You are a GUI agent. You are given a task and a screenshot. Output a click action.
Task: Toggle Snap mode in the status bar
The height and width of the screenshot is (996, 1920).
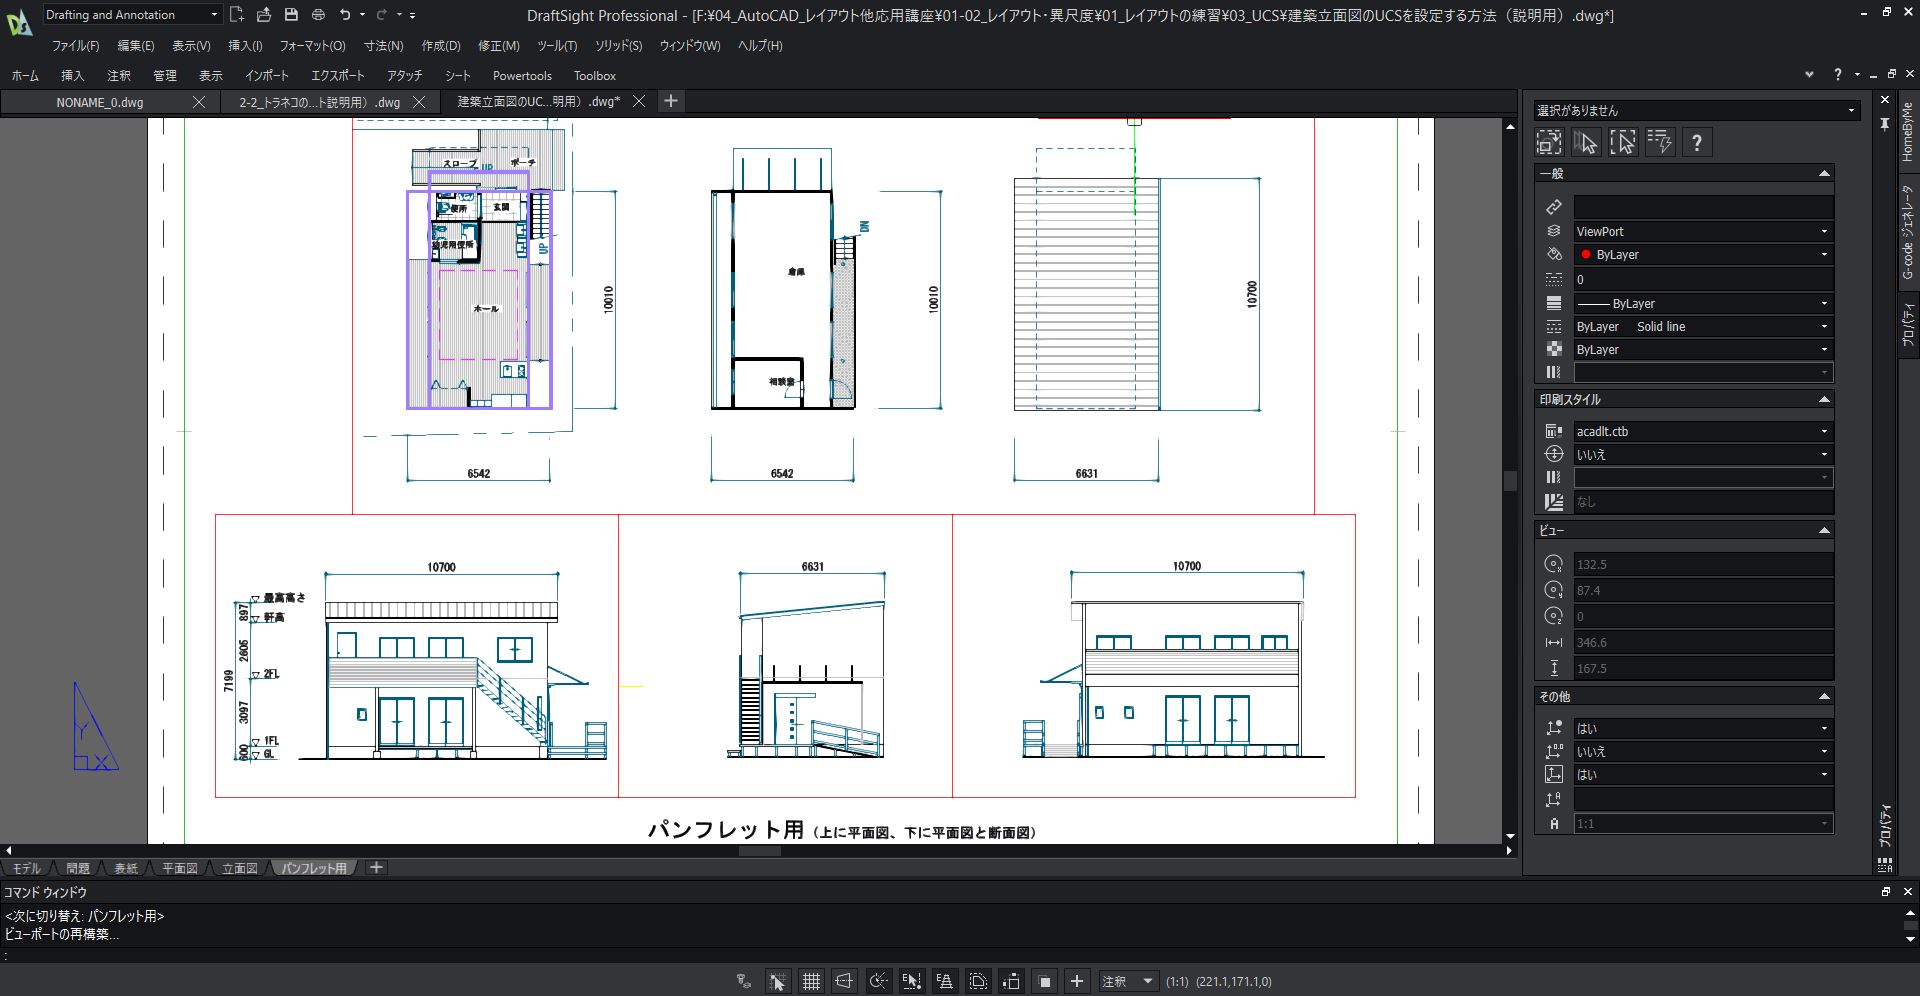pyautogui.click(x=777, y=981)
